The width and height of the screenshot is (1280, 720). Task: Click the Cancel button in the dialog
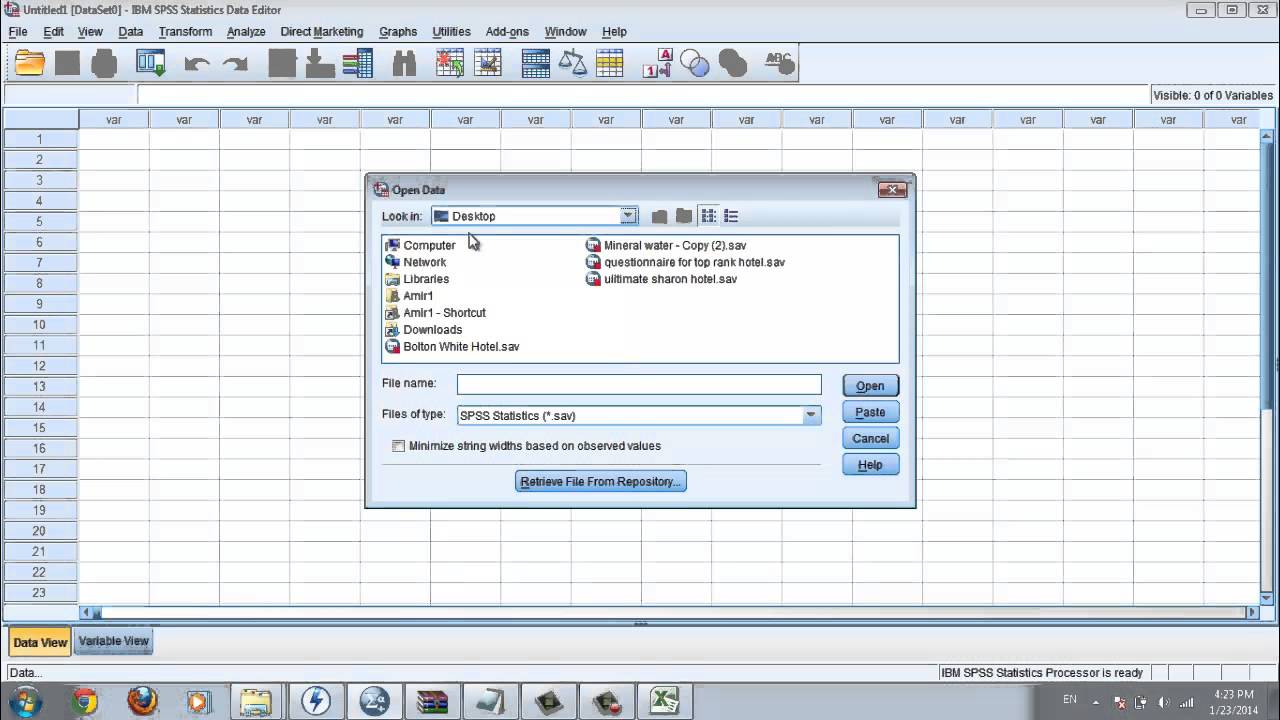(870, 438)
